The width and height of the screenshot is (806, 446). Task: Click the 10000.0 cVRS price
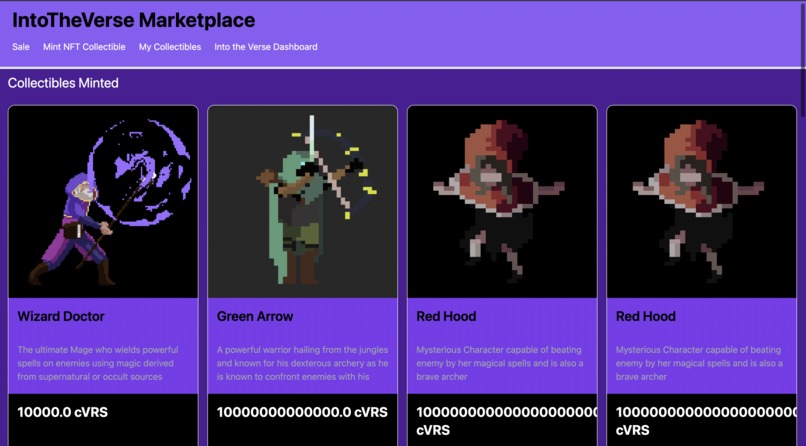pyautogui.click(x=63, y=413)
